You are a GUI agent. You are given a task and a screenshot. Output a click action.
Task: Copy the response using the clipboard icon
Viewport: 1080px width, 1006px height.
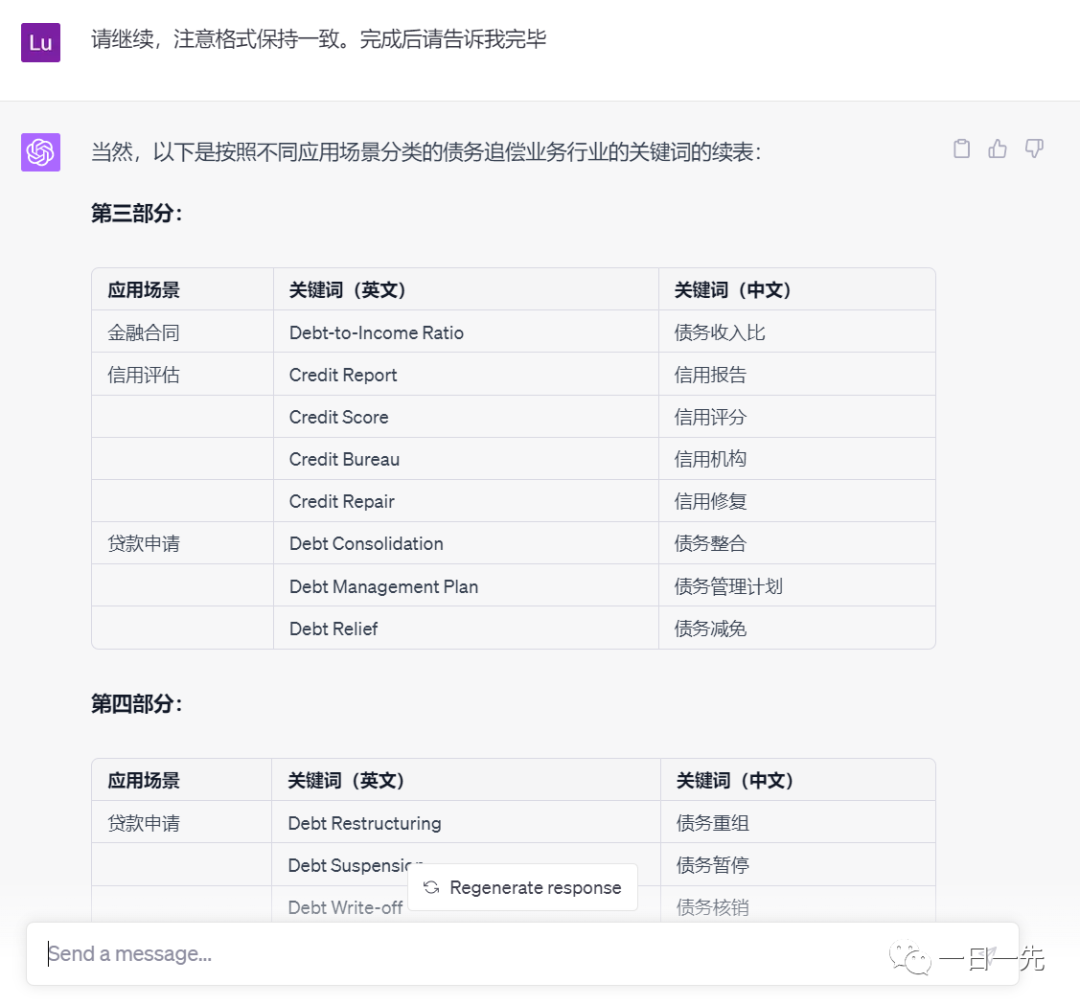[x=961, y=149]
